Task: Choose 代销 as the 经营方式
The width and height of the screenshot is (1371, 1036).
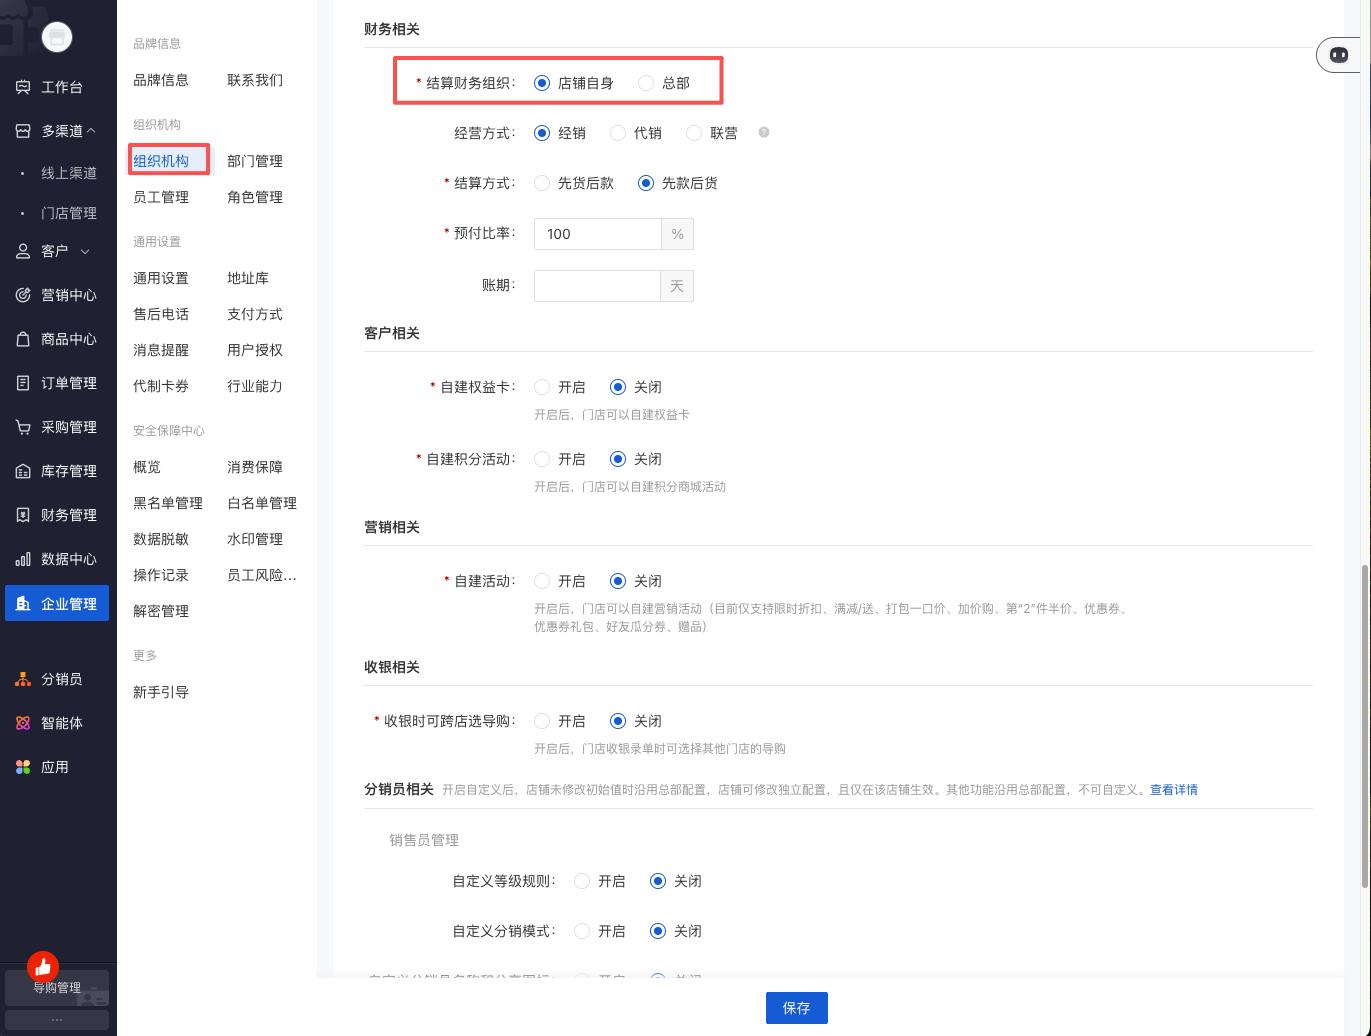Action: (x=618, y=133)
